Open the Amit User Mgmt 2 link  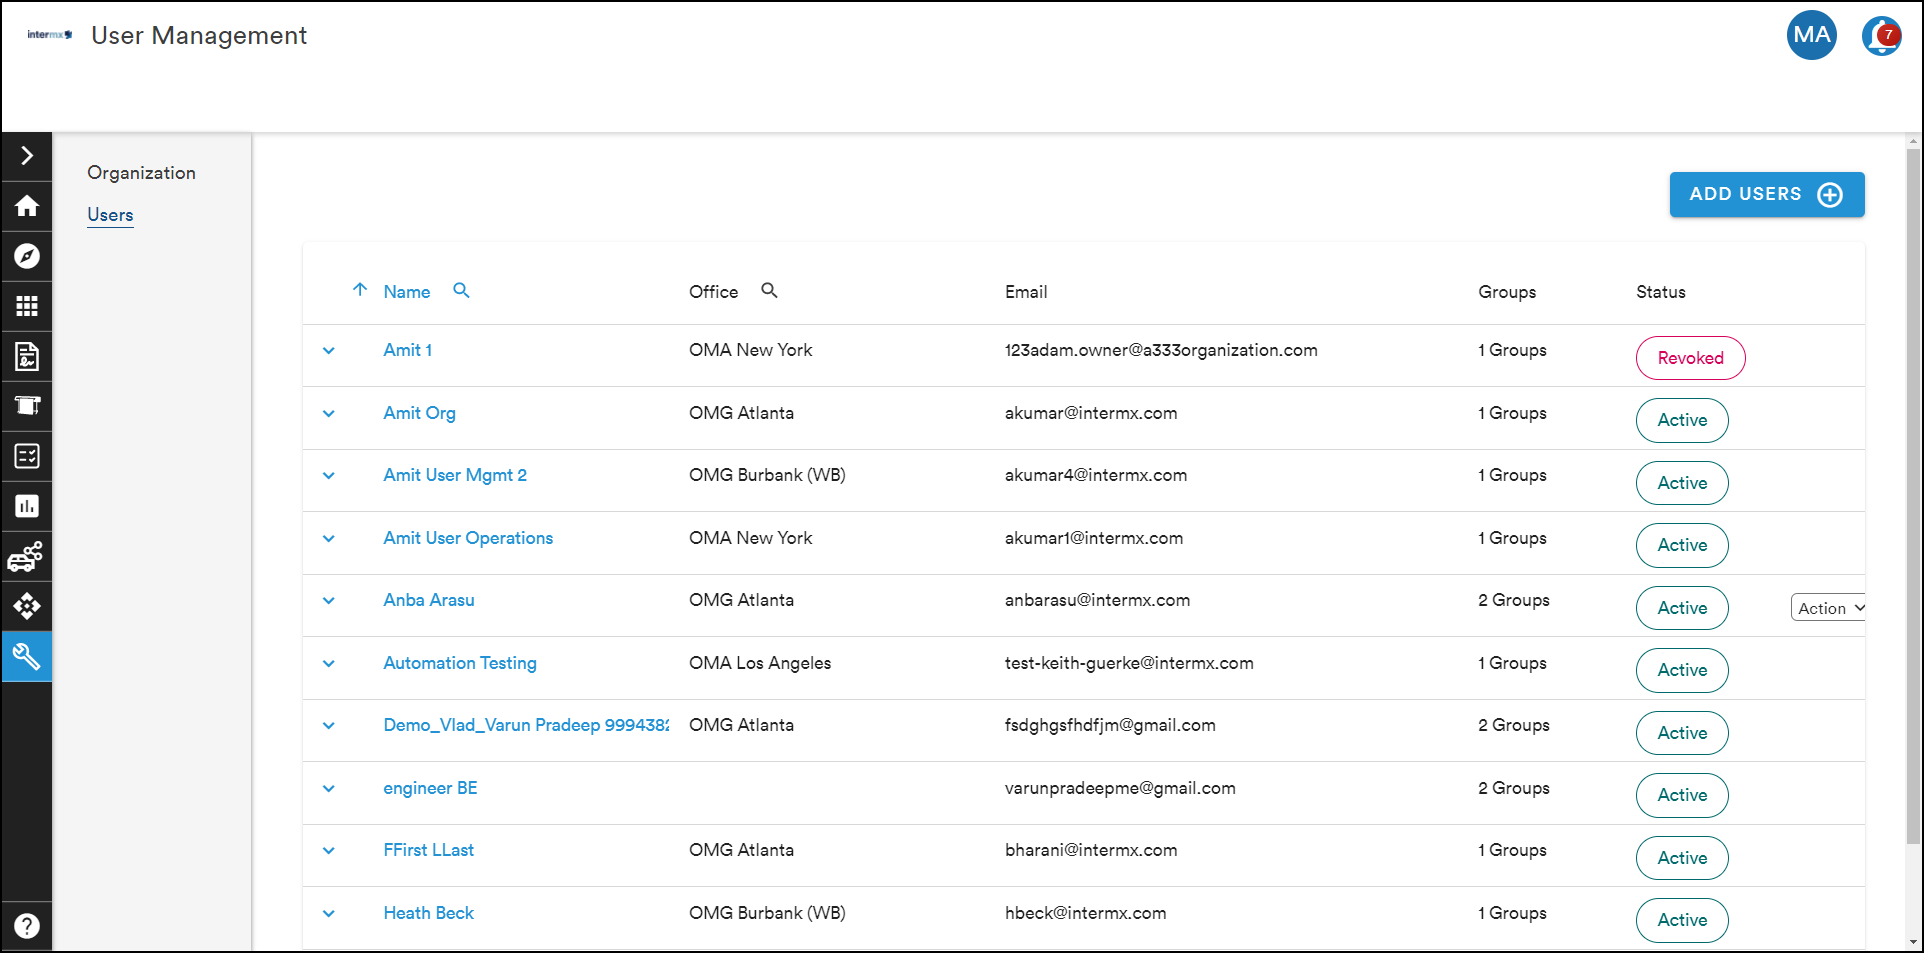(x=455, y=475)
